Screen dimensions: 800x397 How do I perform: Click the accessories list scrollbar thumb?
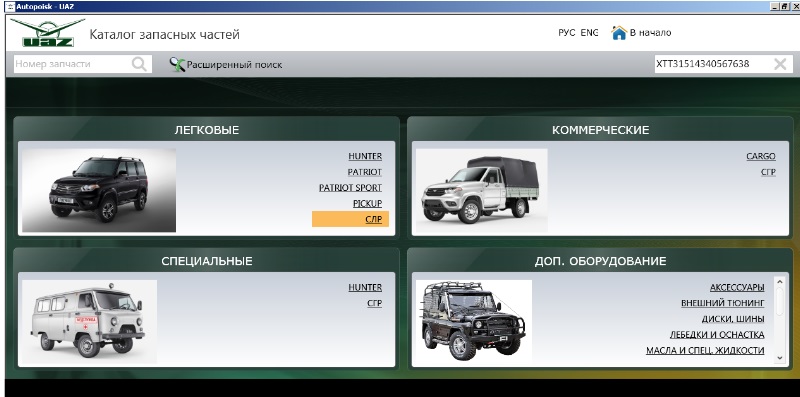779,301
